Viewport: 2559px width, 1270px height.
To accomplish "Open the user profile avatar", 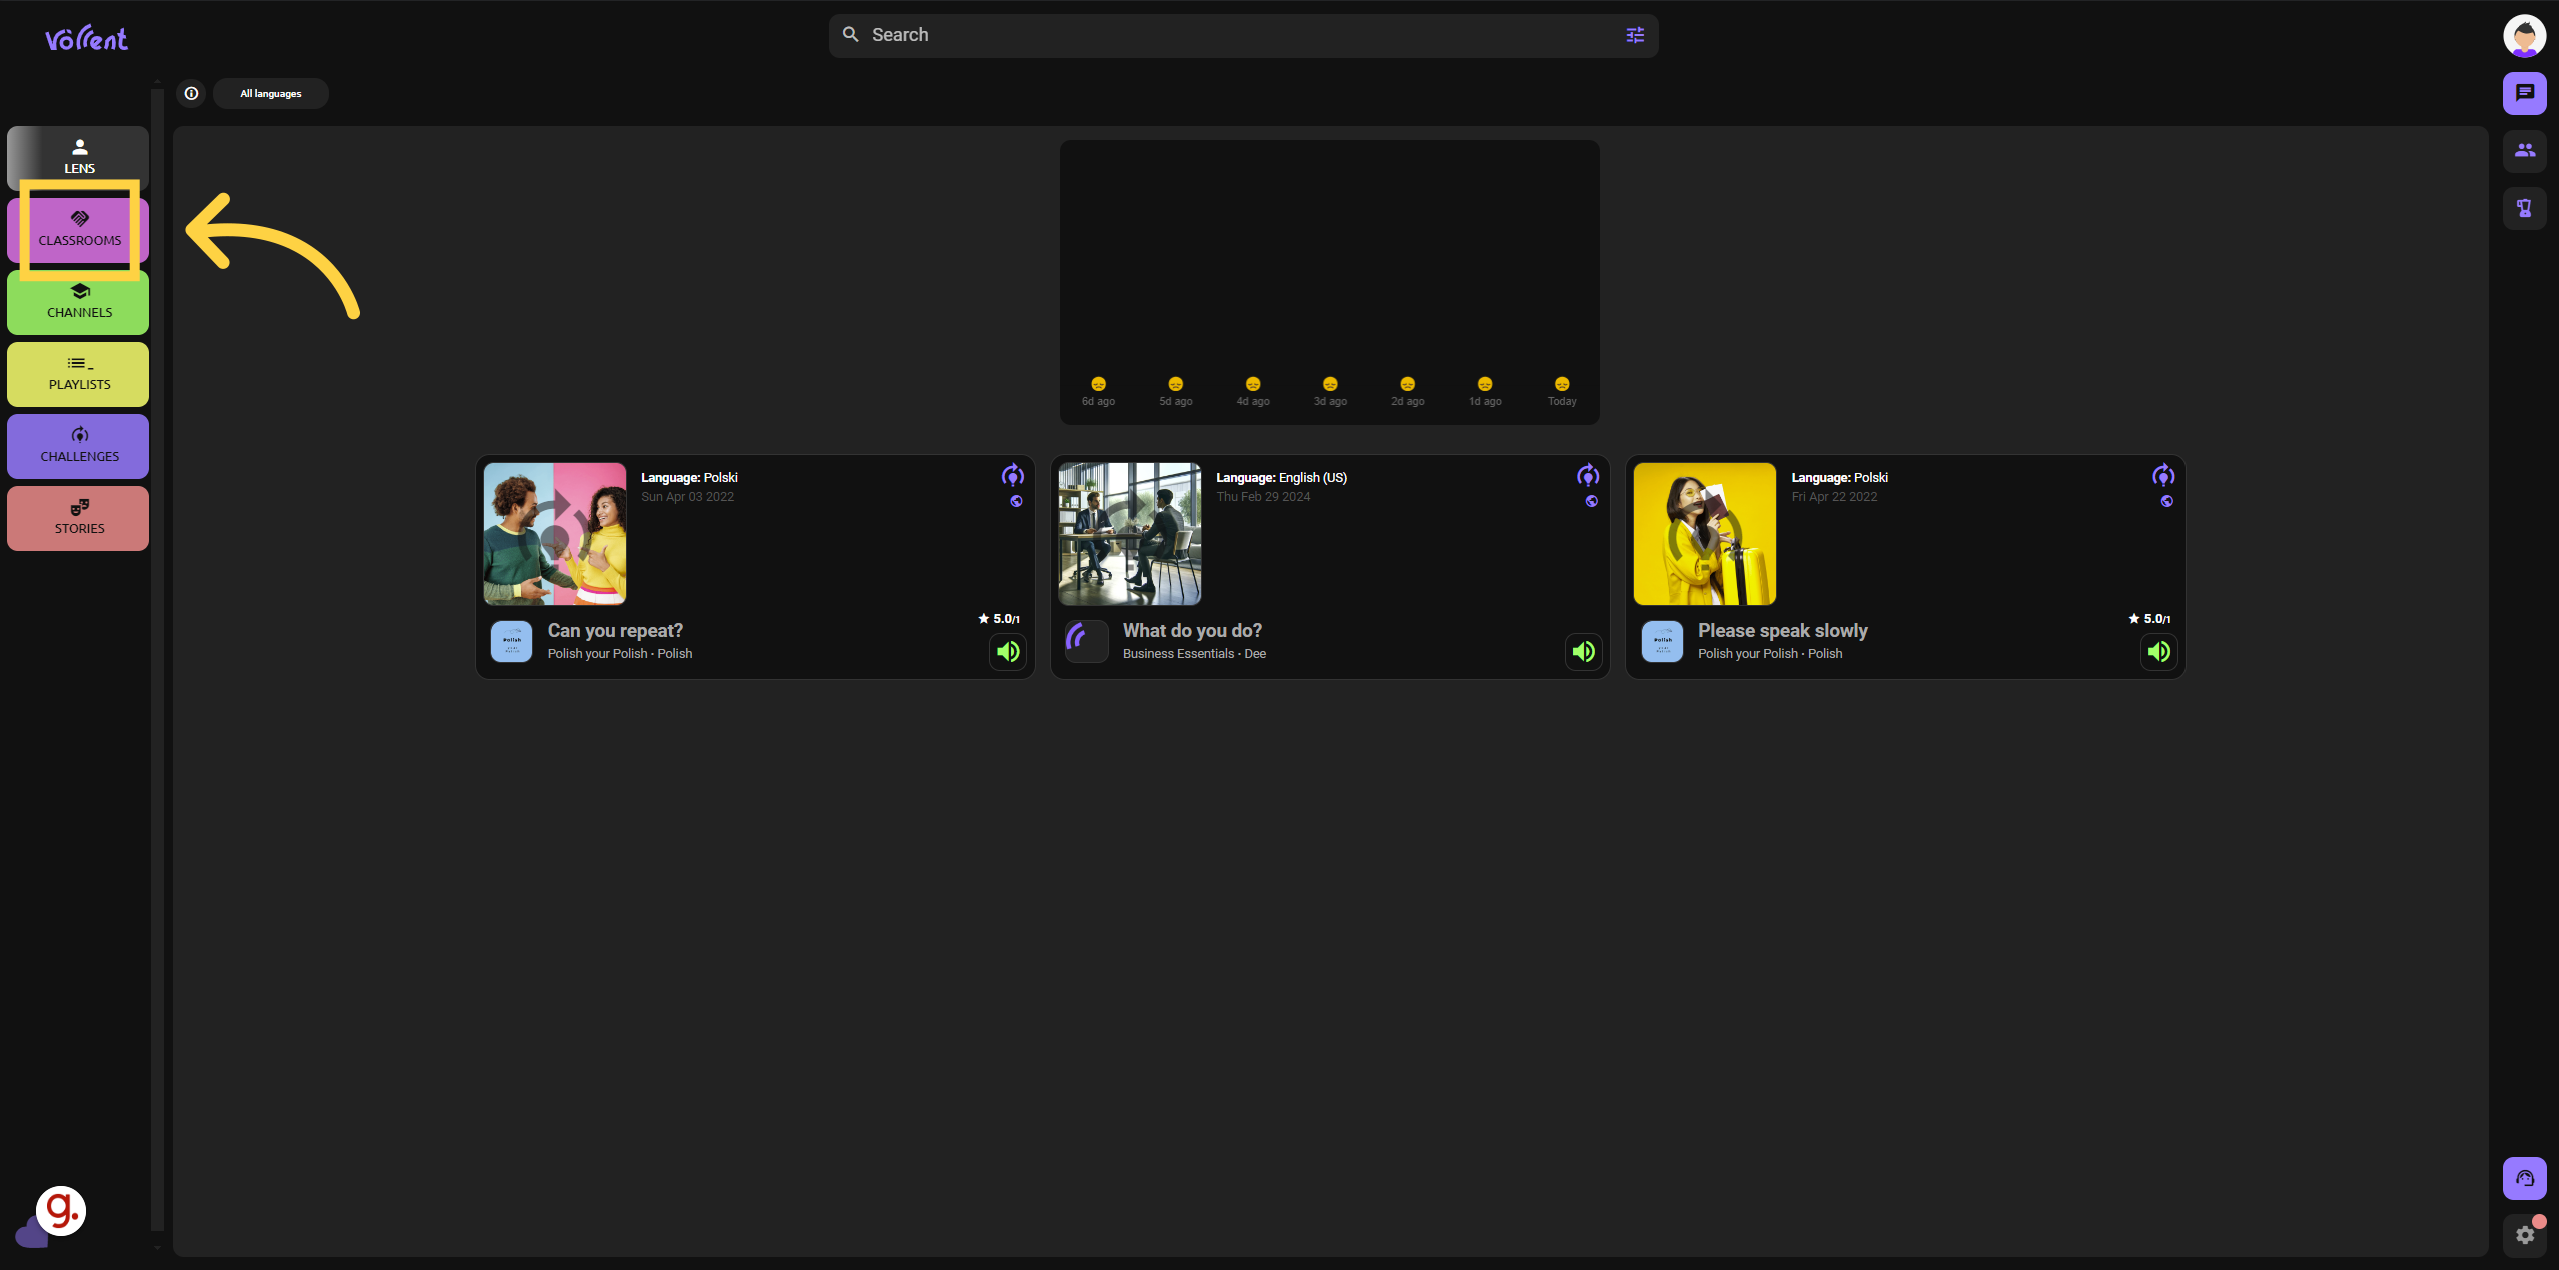I will tap(2524, 36).
